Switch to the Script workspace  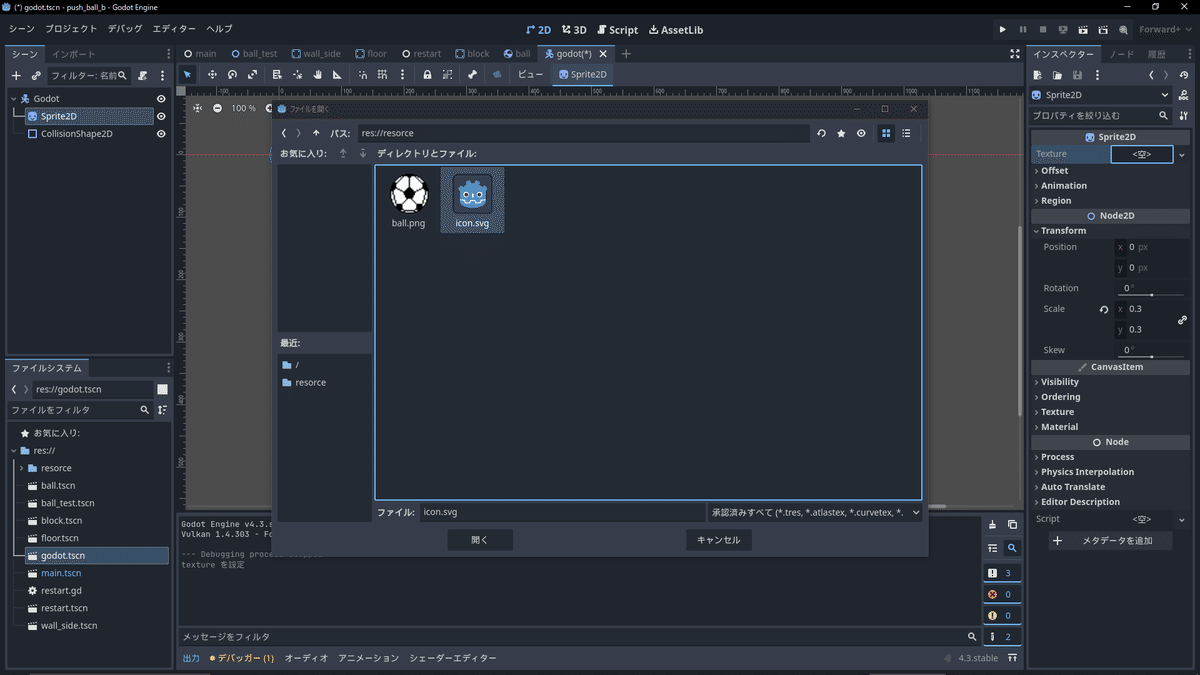(x=617, y=29)
